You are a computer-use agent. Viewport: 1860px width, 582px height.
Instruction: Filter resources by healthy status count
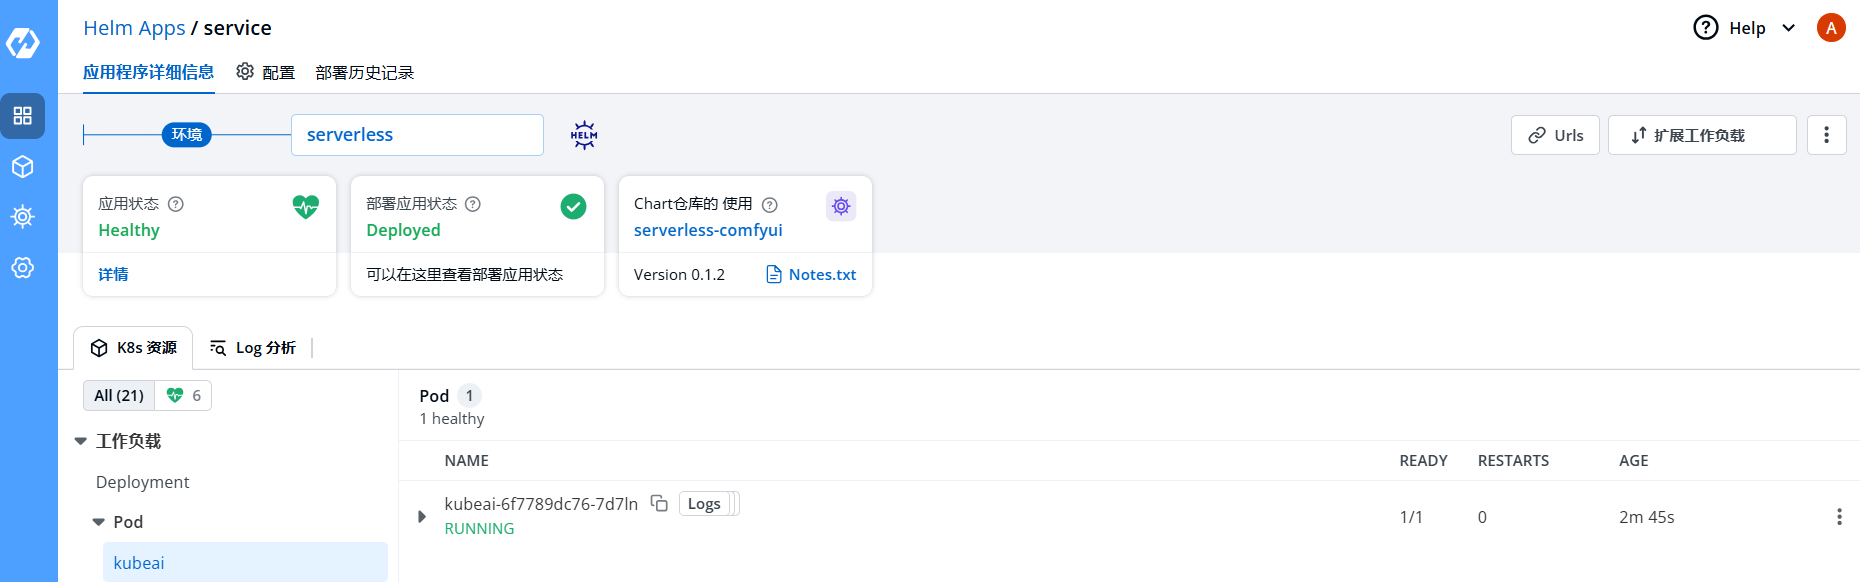coord(184,396)
